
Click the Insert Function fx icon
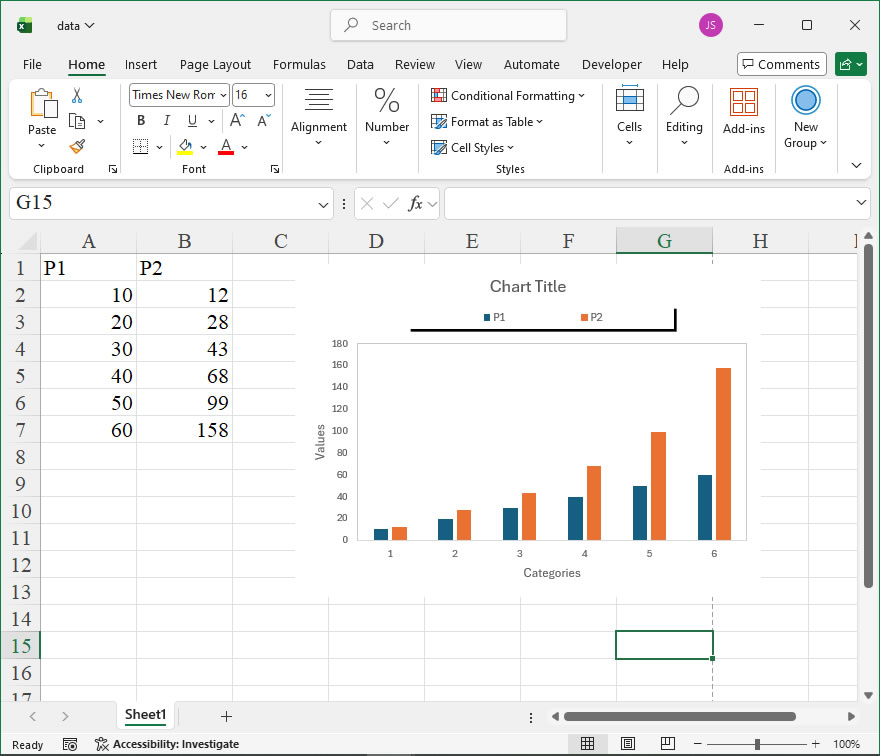point(416,203)
